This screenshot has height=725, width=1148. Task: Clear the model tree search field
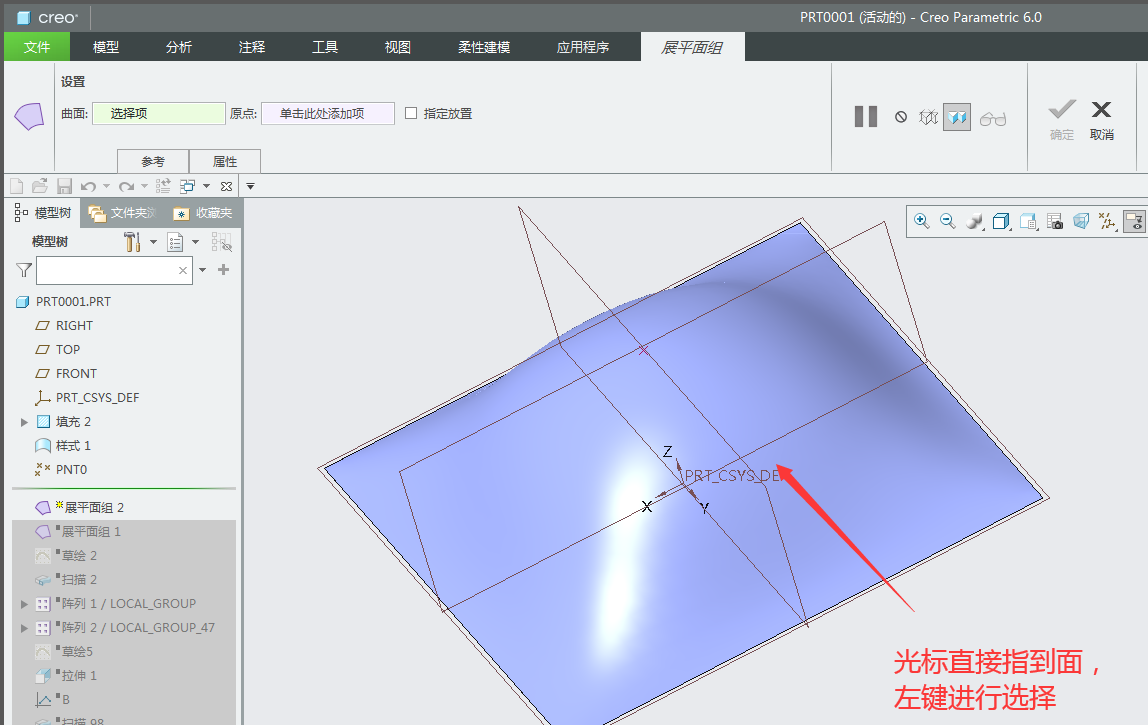tap(183, 270)
